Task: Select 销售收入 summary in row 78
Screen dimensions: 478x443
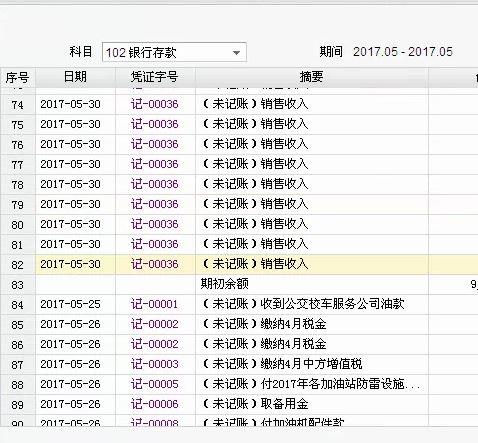Action: point(284,184)
